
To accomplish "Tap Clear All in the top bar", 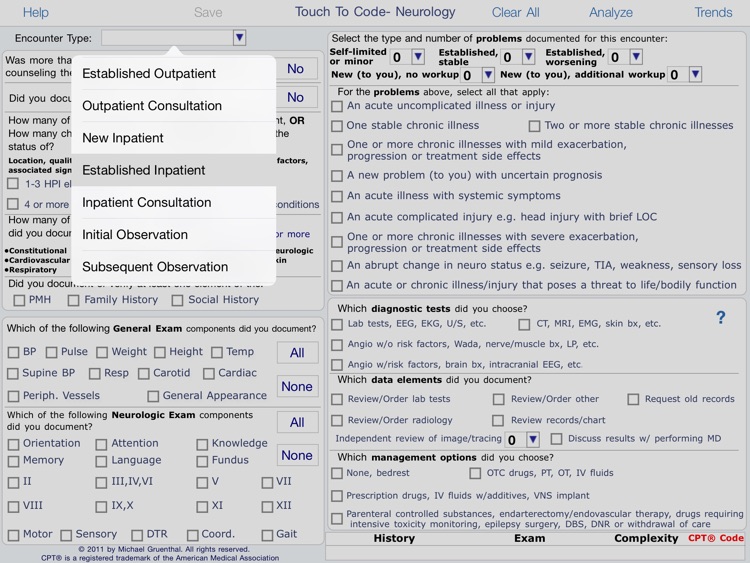I will 515,12.
